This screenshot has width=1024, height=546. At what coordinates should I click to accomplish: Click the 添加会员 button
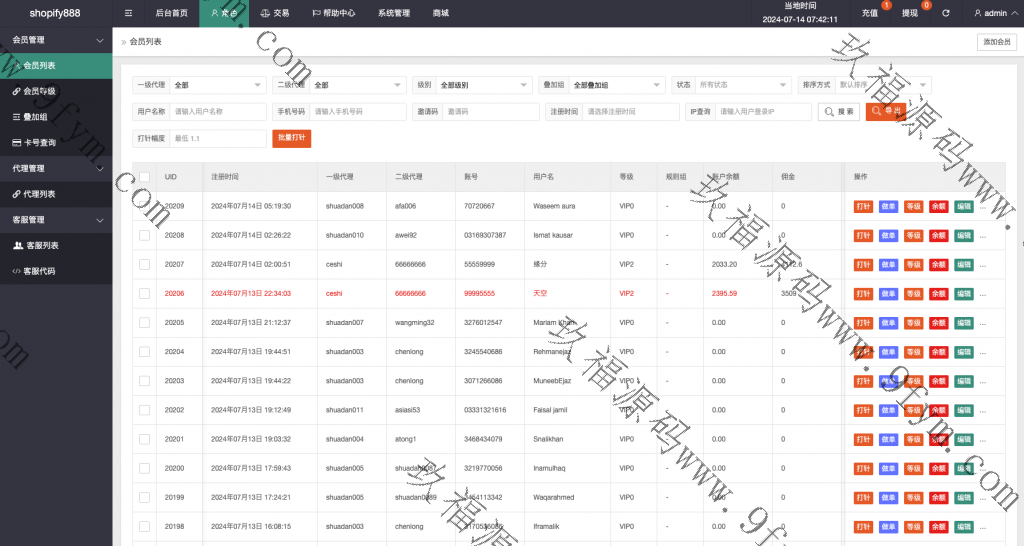click(x=996, y=42)
